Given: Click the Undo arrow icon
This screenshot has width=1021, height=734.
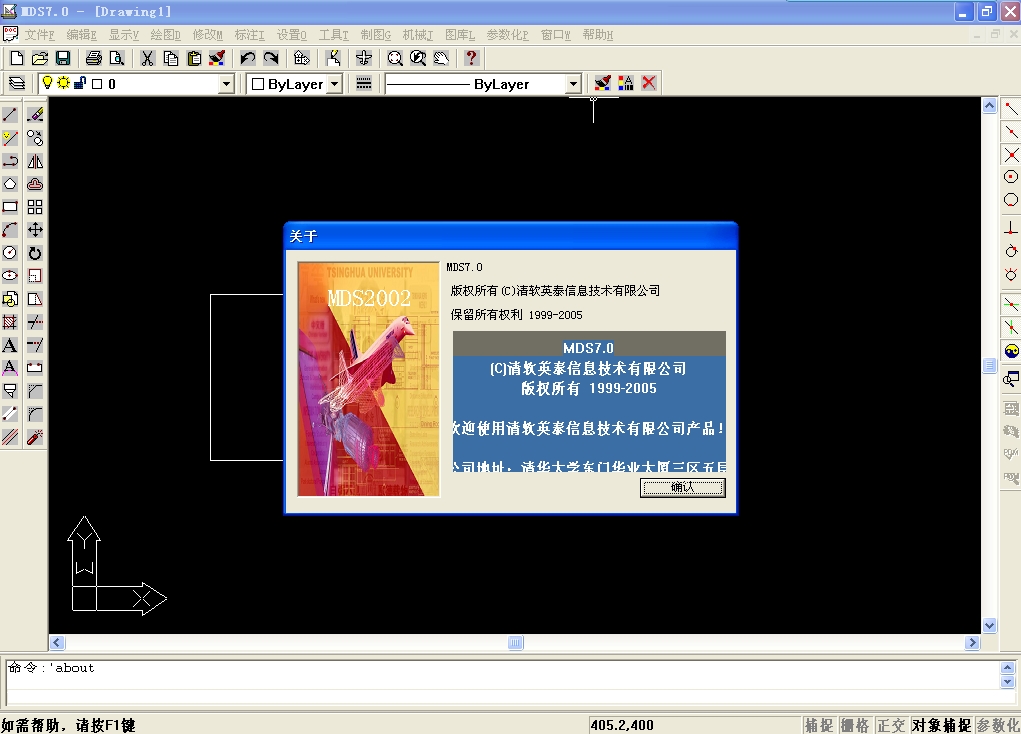Looking at the screenshot, I should [247, 59].
